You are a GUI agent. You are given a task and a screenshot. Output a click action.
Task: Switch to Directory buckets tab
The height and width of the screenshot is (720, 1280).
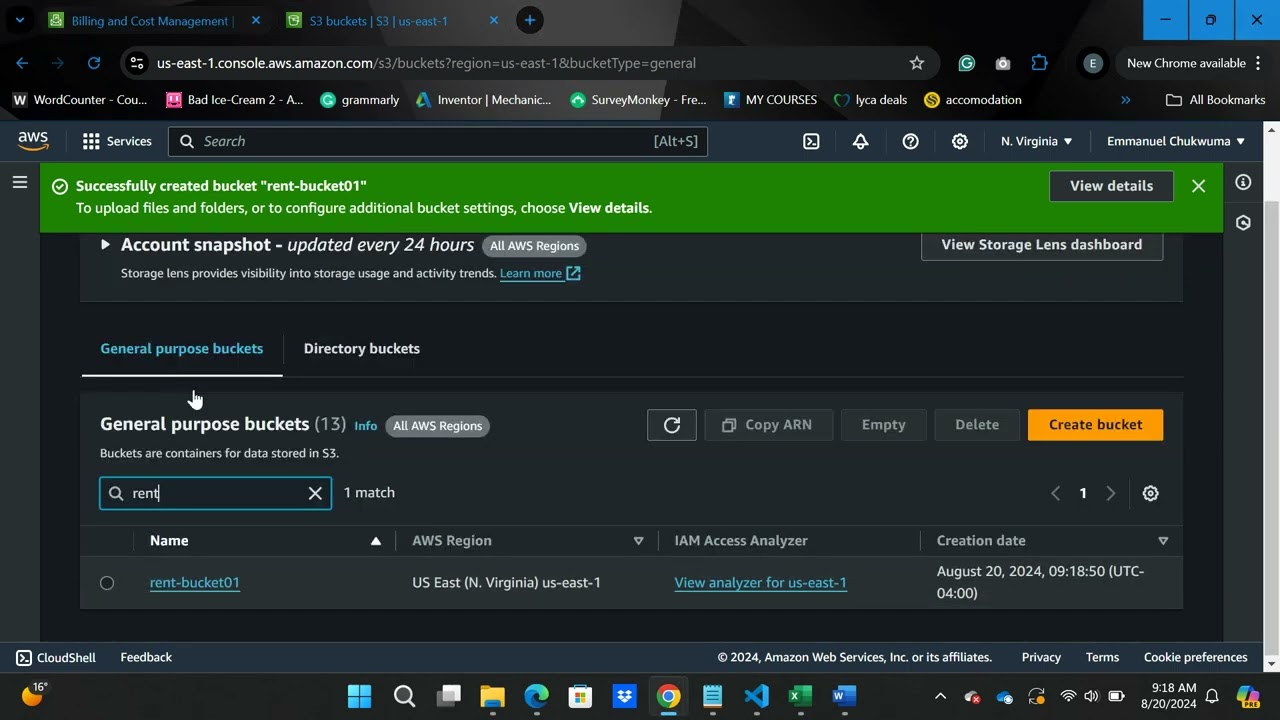(x=362, y=349)
